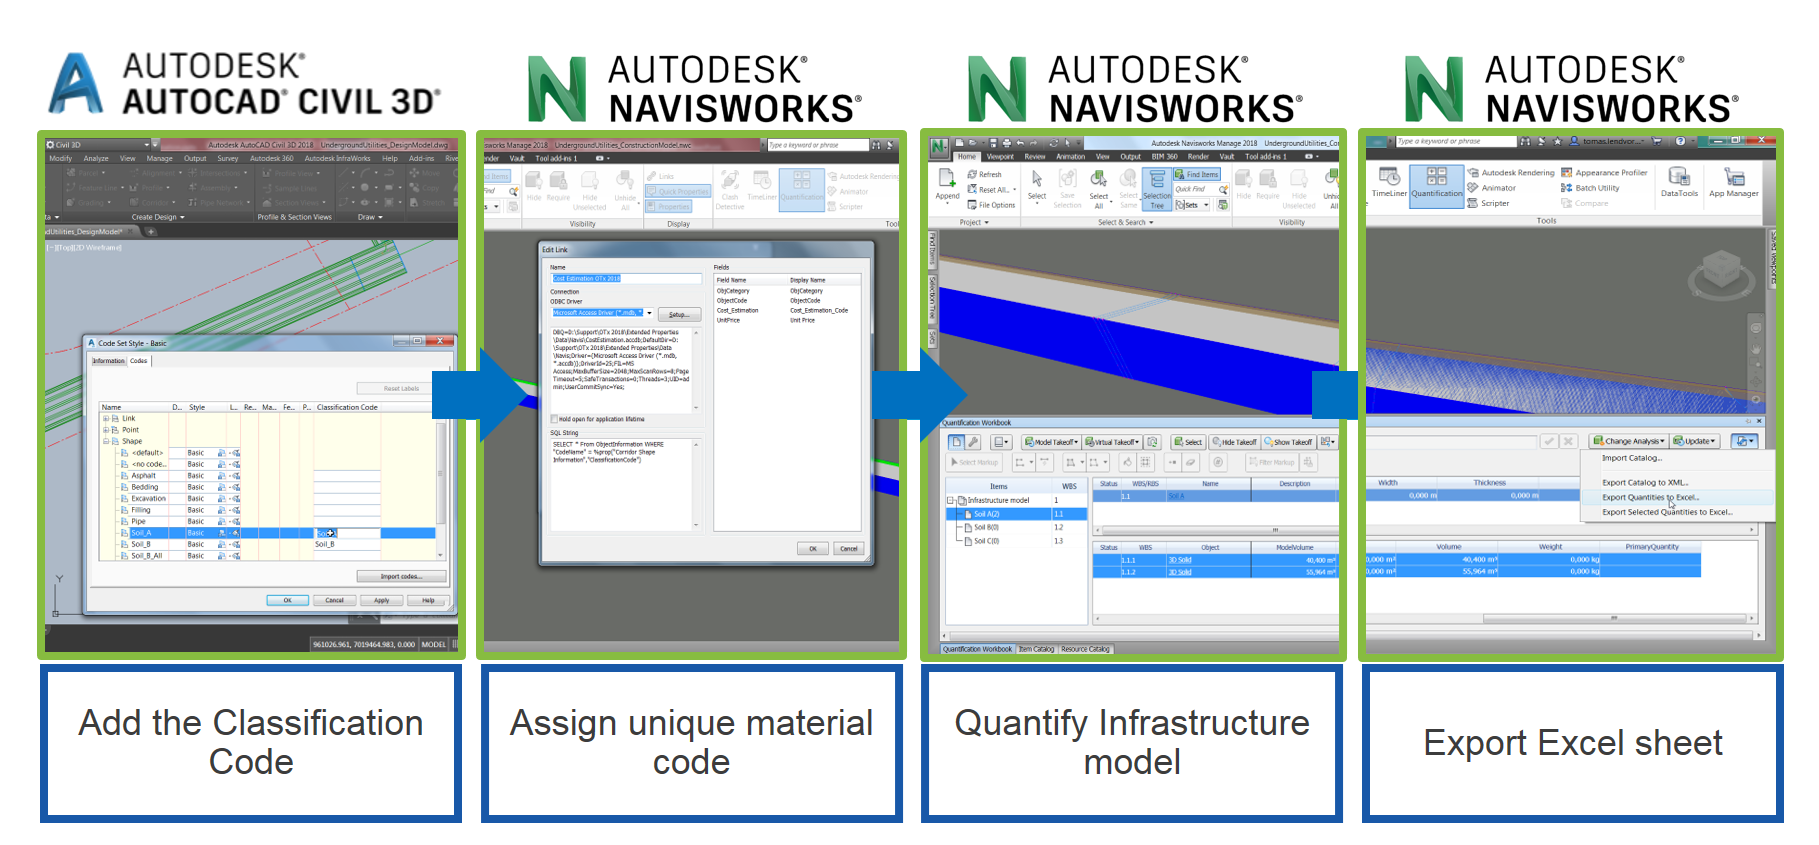Choose Export Quantities to Excel
1819x845 pixels.
[1650, 497]
